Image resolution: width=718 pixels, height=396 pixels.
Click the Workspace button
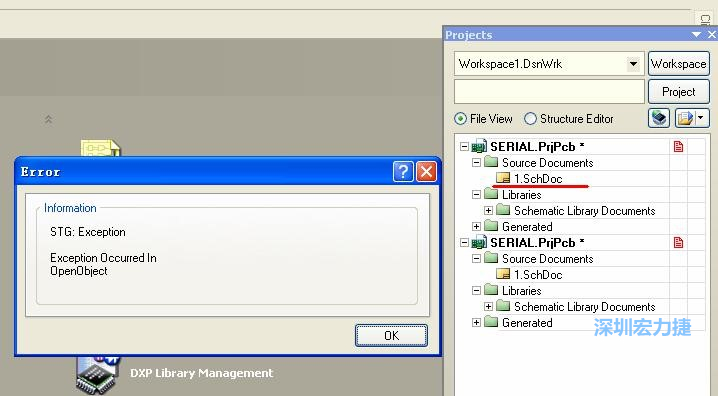679,64
